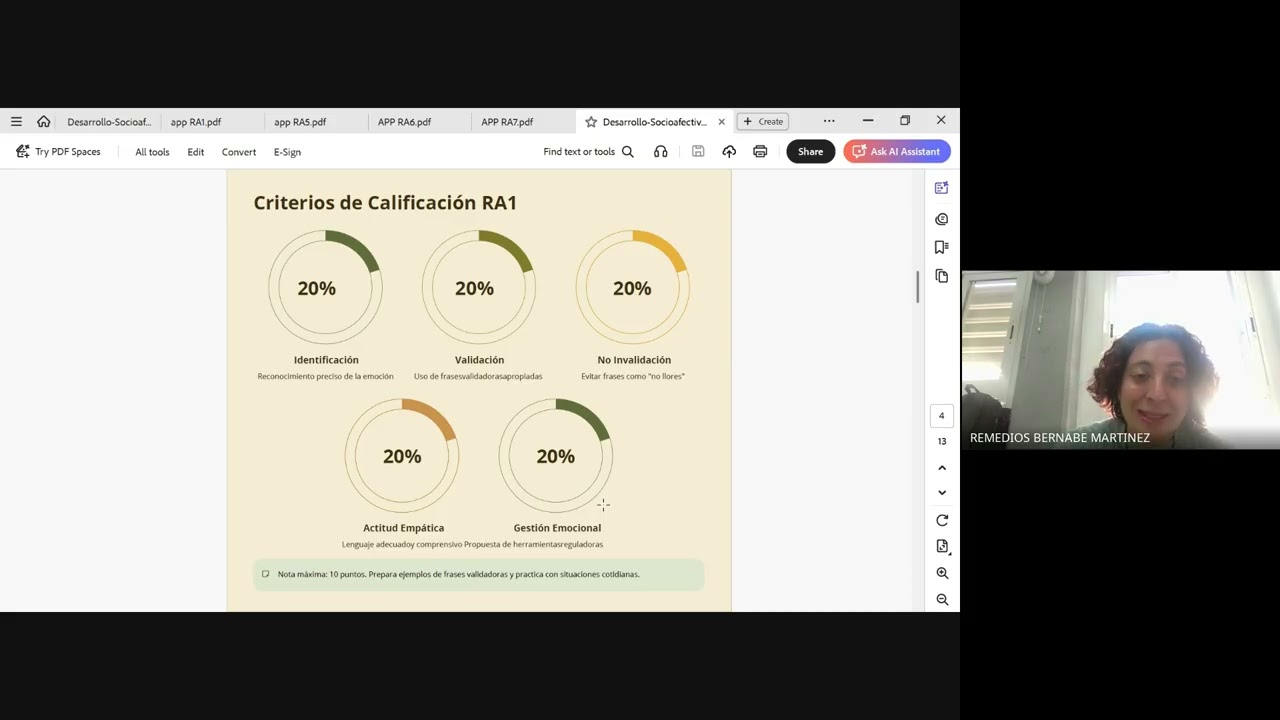Restore down the Acrobat window
The image size is (1280, 720).
point(905,121)
